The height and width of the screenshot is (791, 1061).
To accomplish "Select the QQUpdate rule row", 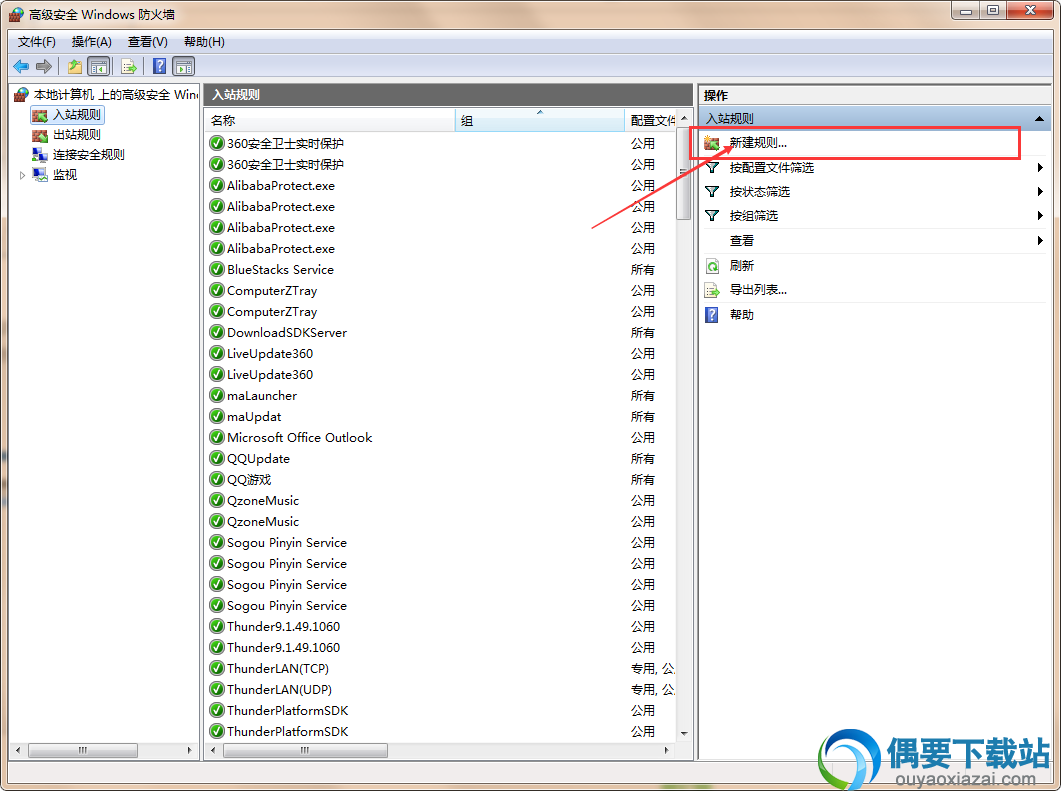I will click(x=440, y=458).
